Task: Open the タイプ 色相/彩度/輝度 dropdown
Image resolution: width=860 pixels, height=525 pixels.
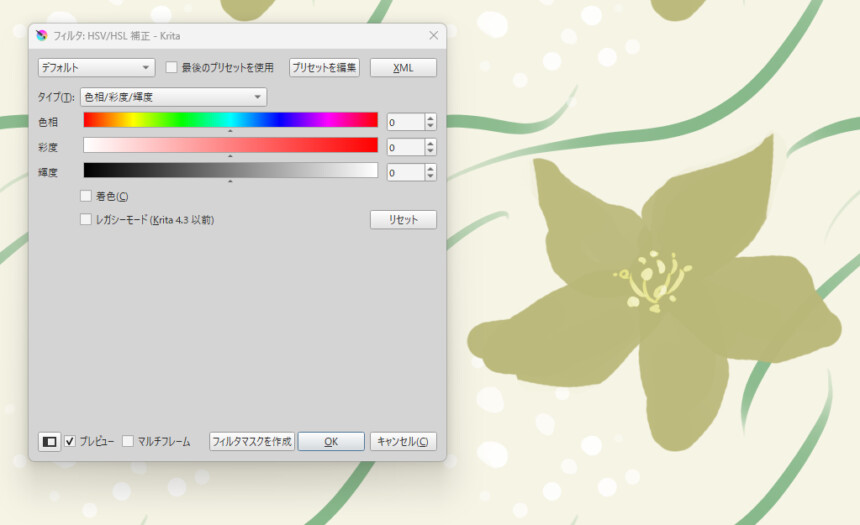Action: point(173,97)
